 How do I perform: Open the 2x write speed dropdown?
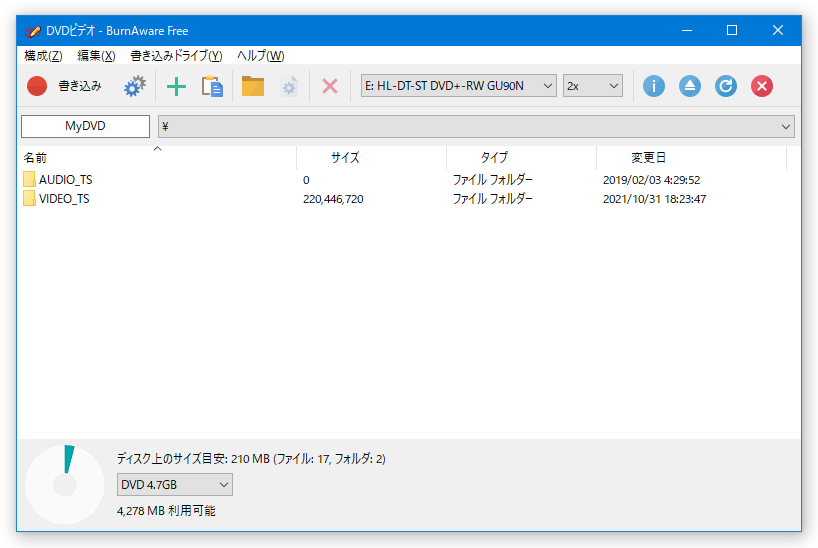pos(593,86)
